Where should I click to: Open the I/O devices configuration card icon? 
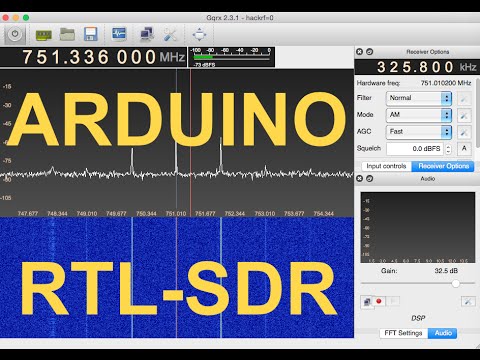pyautogui.click(x=44, y=35)
